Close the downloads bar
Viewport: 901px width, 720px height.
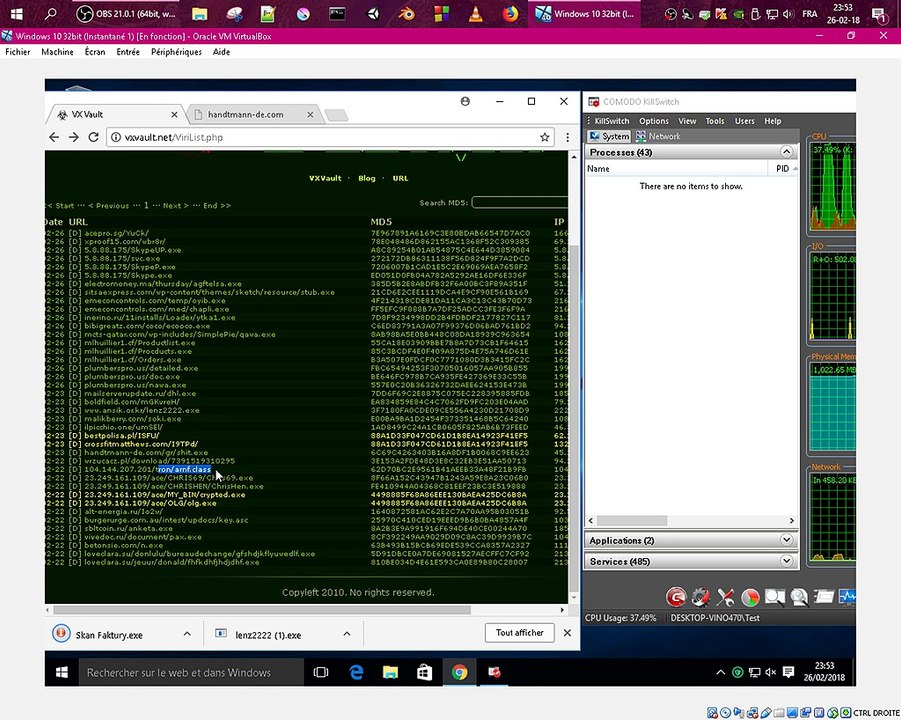567,633
